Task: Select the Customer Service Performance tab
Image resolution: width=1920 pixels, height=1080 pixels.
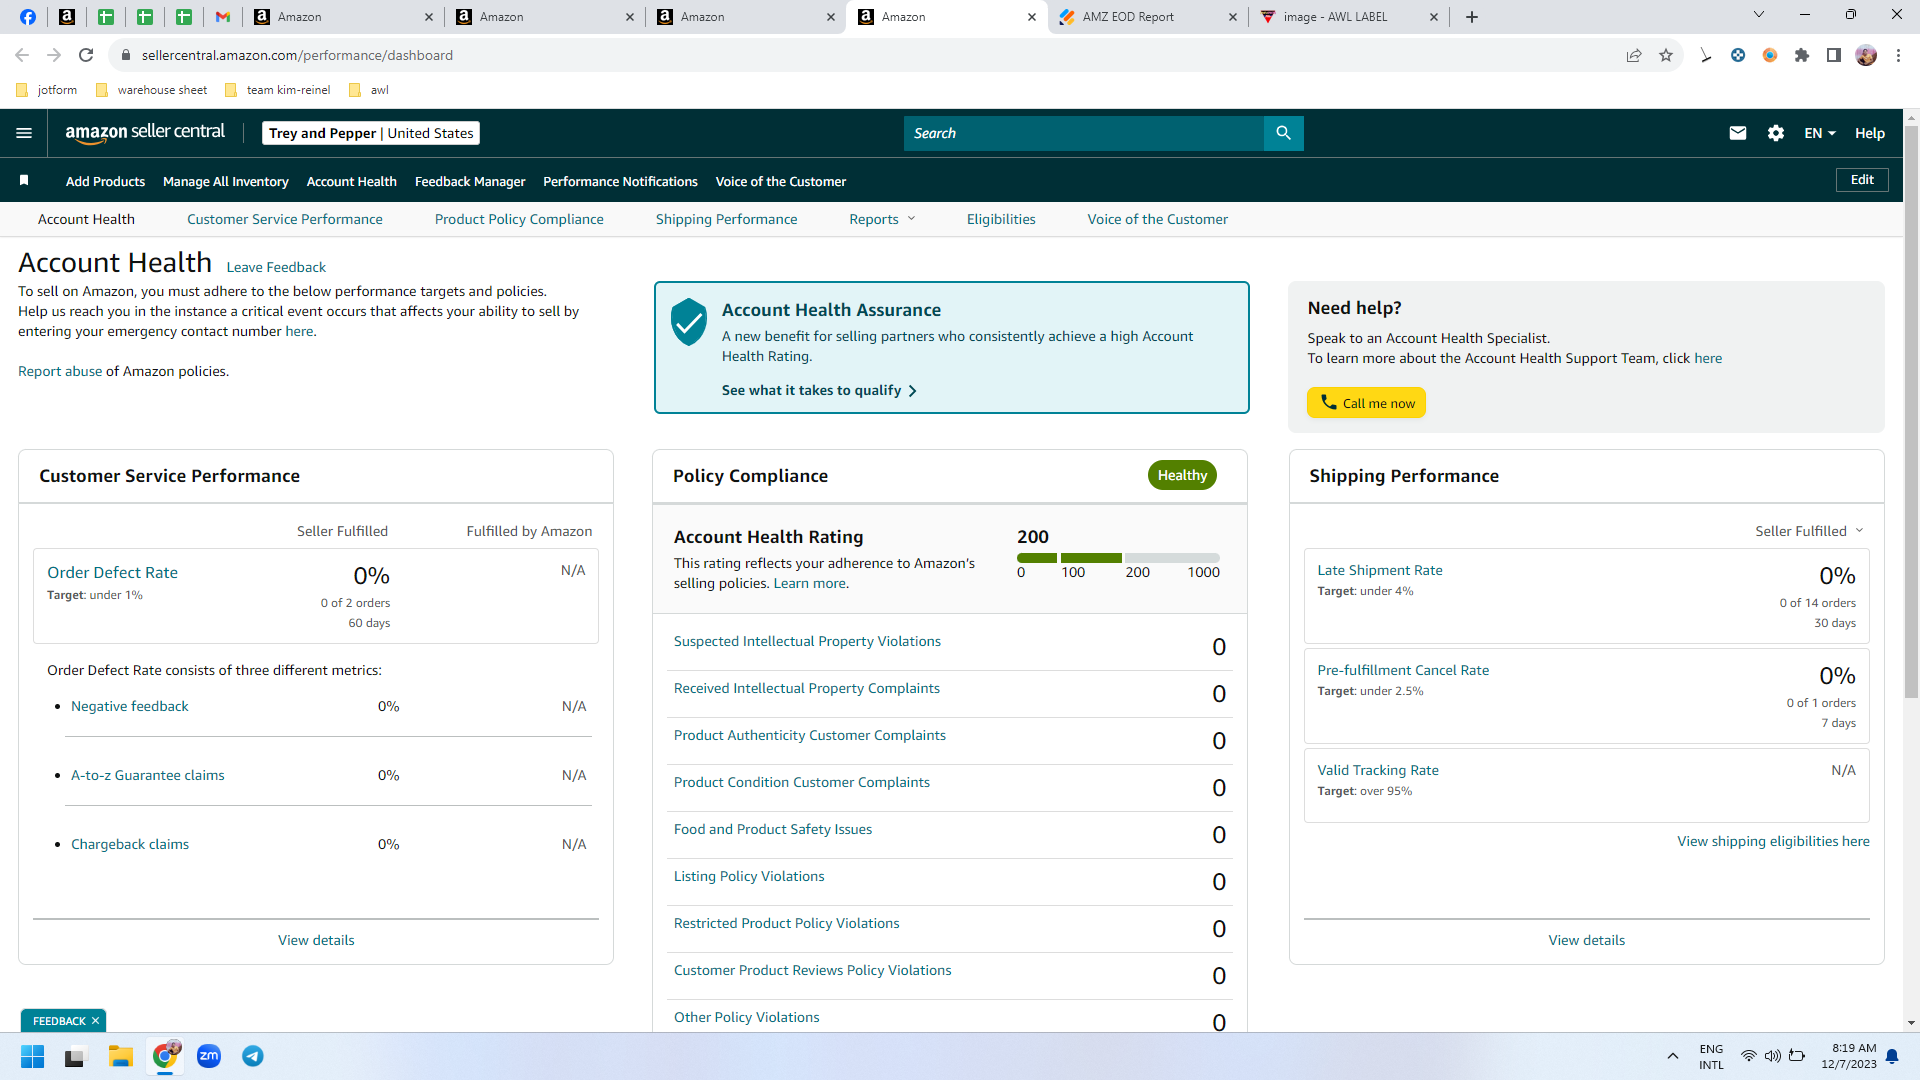Action: point(285,219)
